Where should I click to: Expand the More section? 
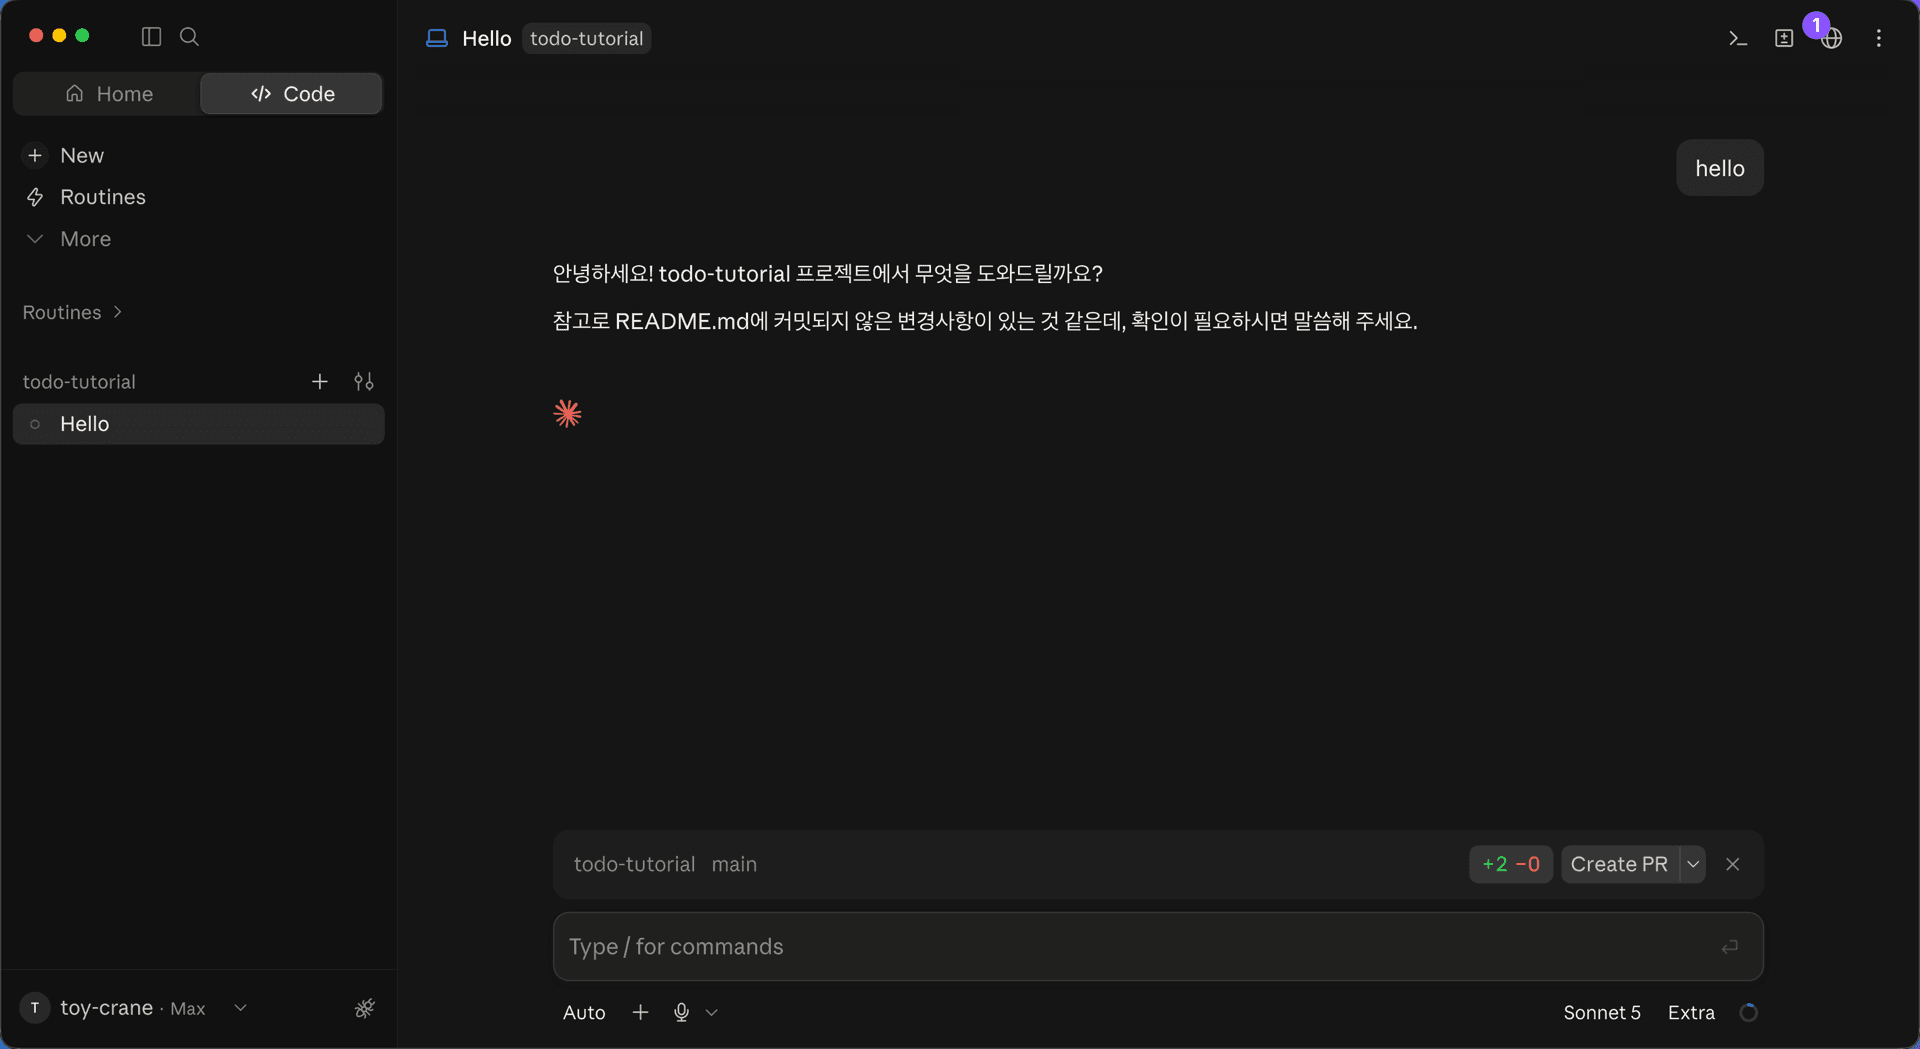198,239
